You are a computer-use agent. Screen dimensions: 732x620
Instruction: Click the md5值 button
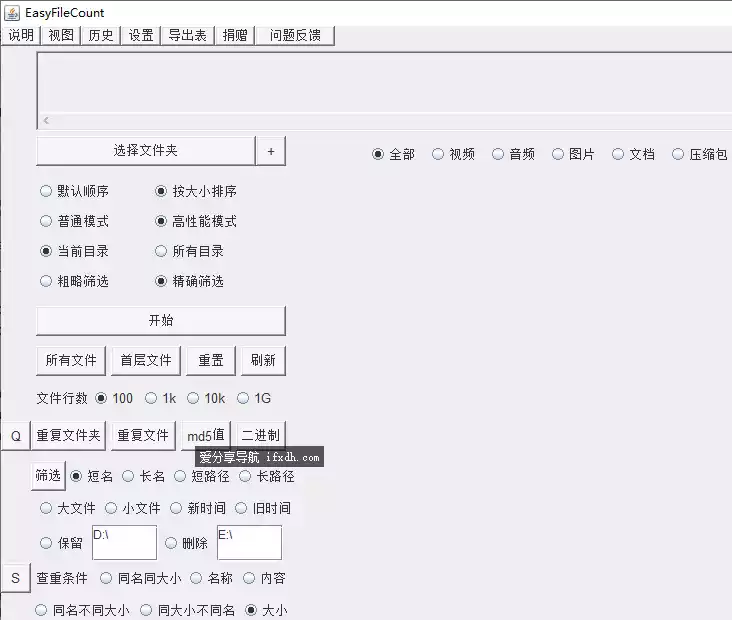click(x=206, y=435)
